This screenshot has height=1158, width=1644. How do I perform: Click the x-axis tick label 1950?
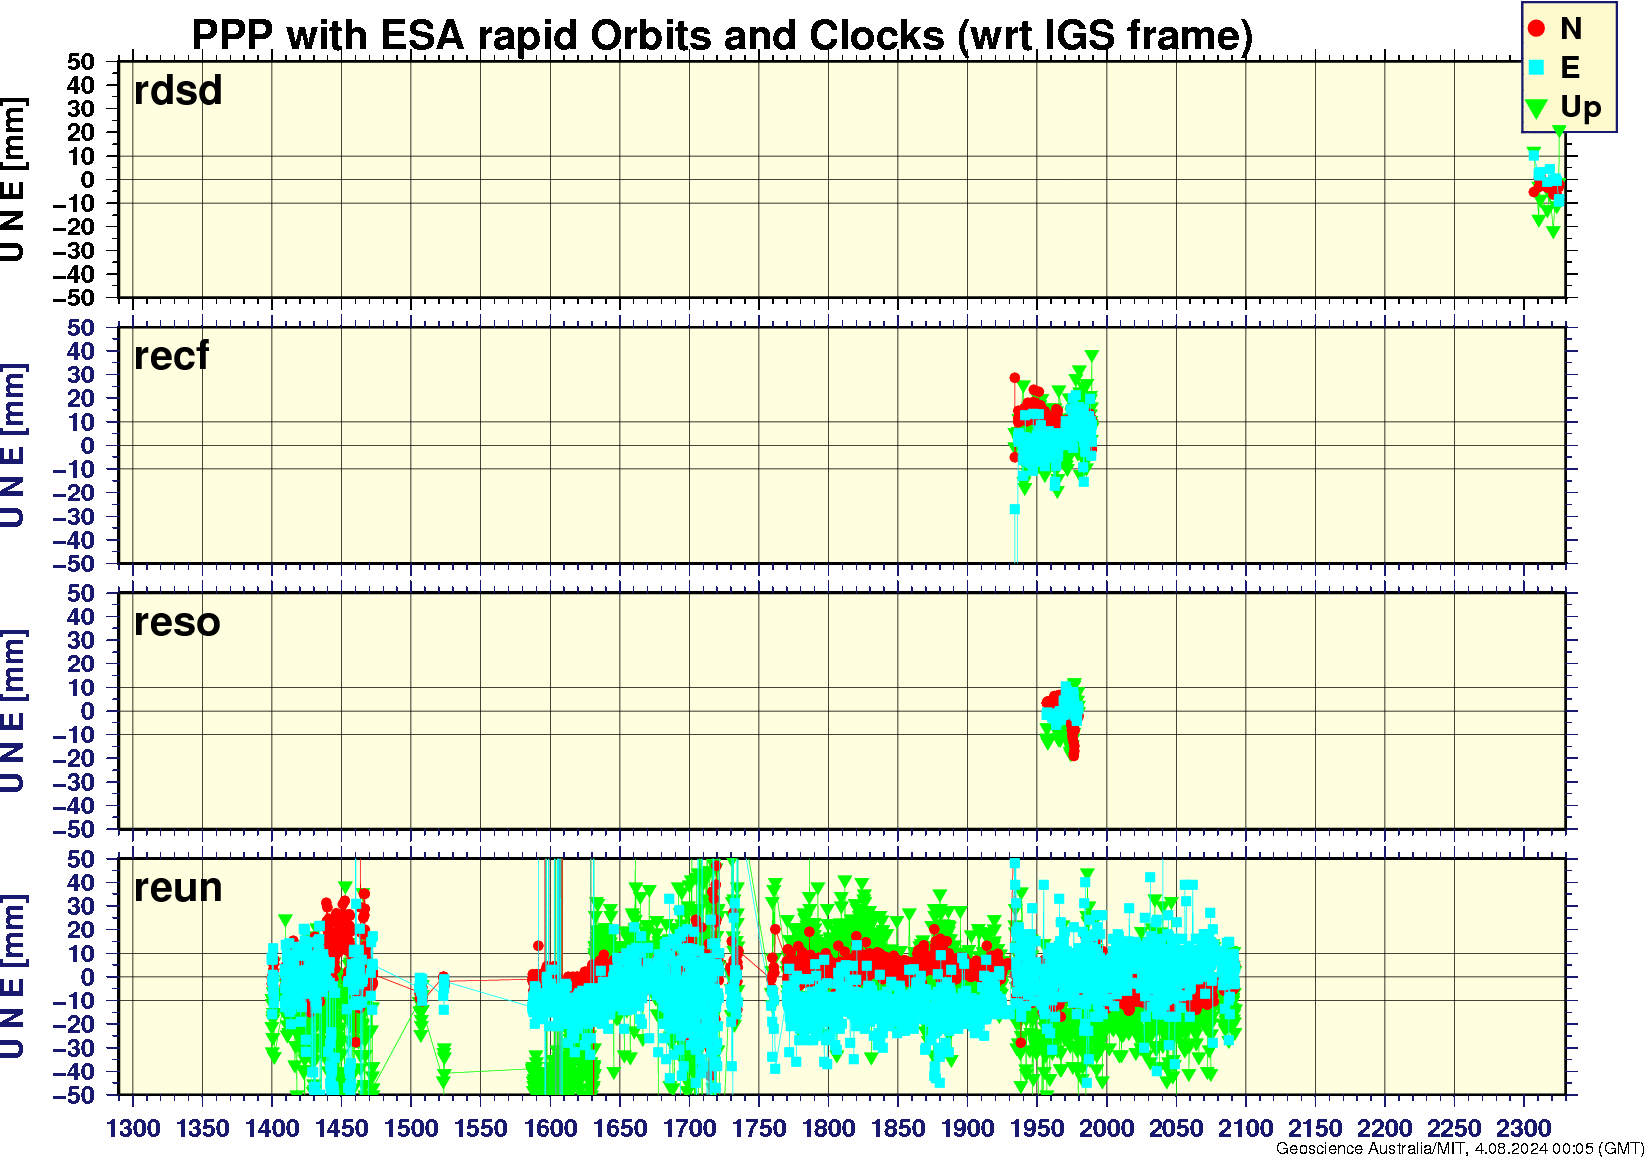coord(1037,1128)
